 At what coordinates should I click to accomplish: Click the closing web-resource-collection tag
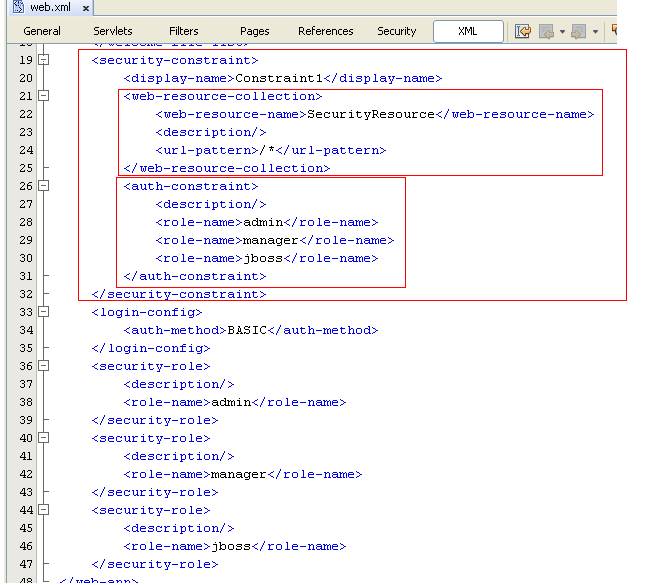click(227, 168)
